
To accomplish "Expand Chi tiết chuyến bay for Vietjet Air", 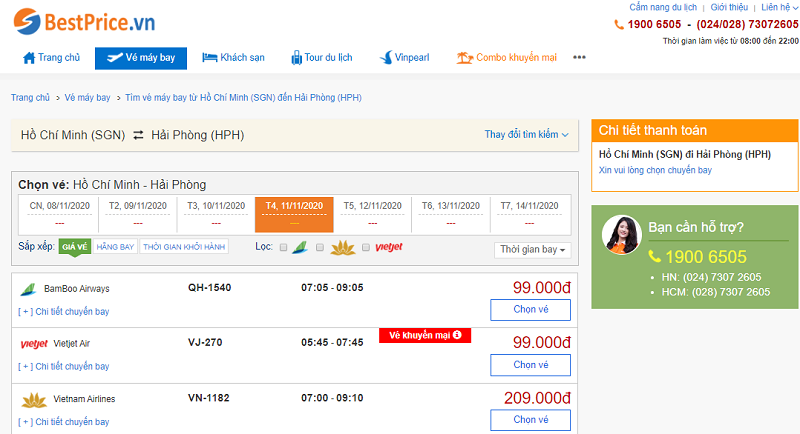I will [x=64, y=367].
